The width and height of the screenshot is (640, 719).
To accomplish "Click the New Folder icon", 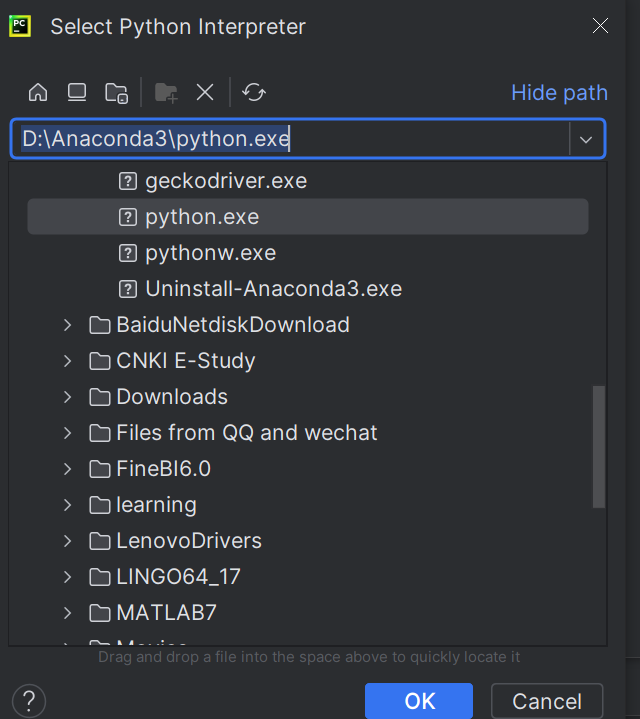I will (166, 93).
